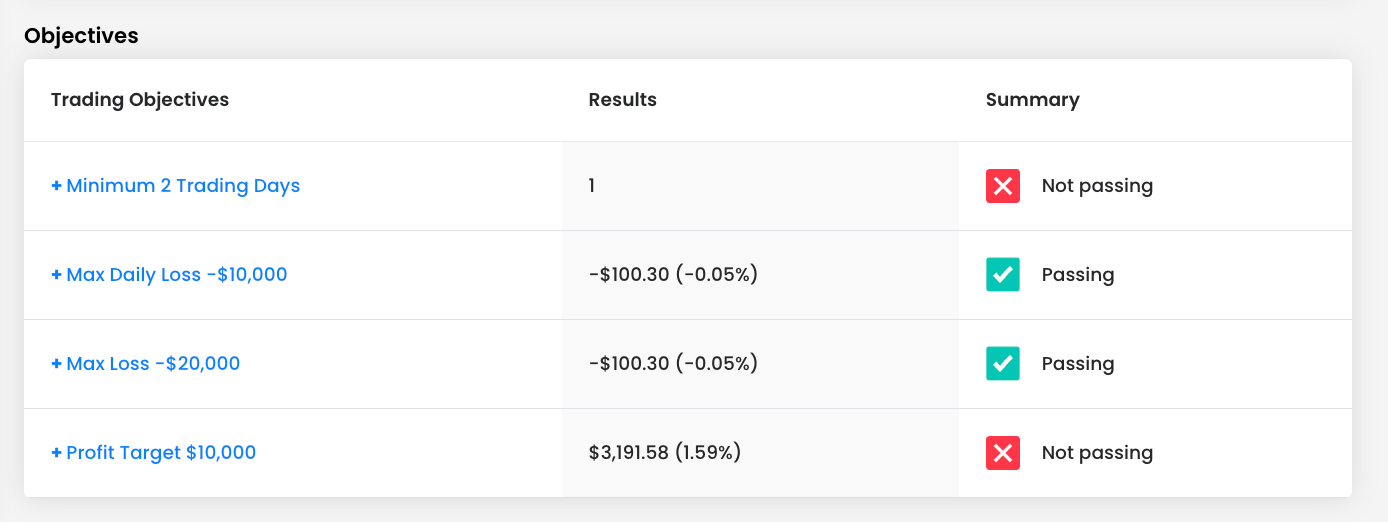Click green checkmark icon for Max Daily Loss

tap(1002, 275)
